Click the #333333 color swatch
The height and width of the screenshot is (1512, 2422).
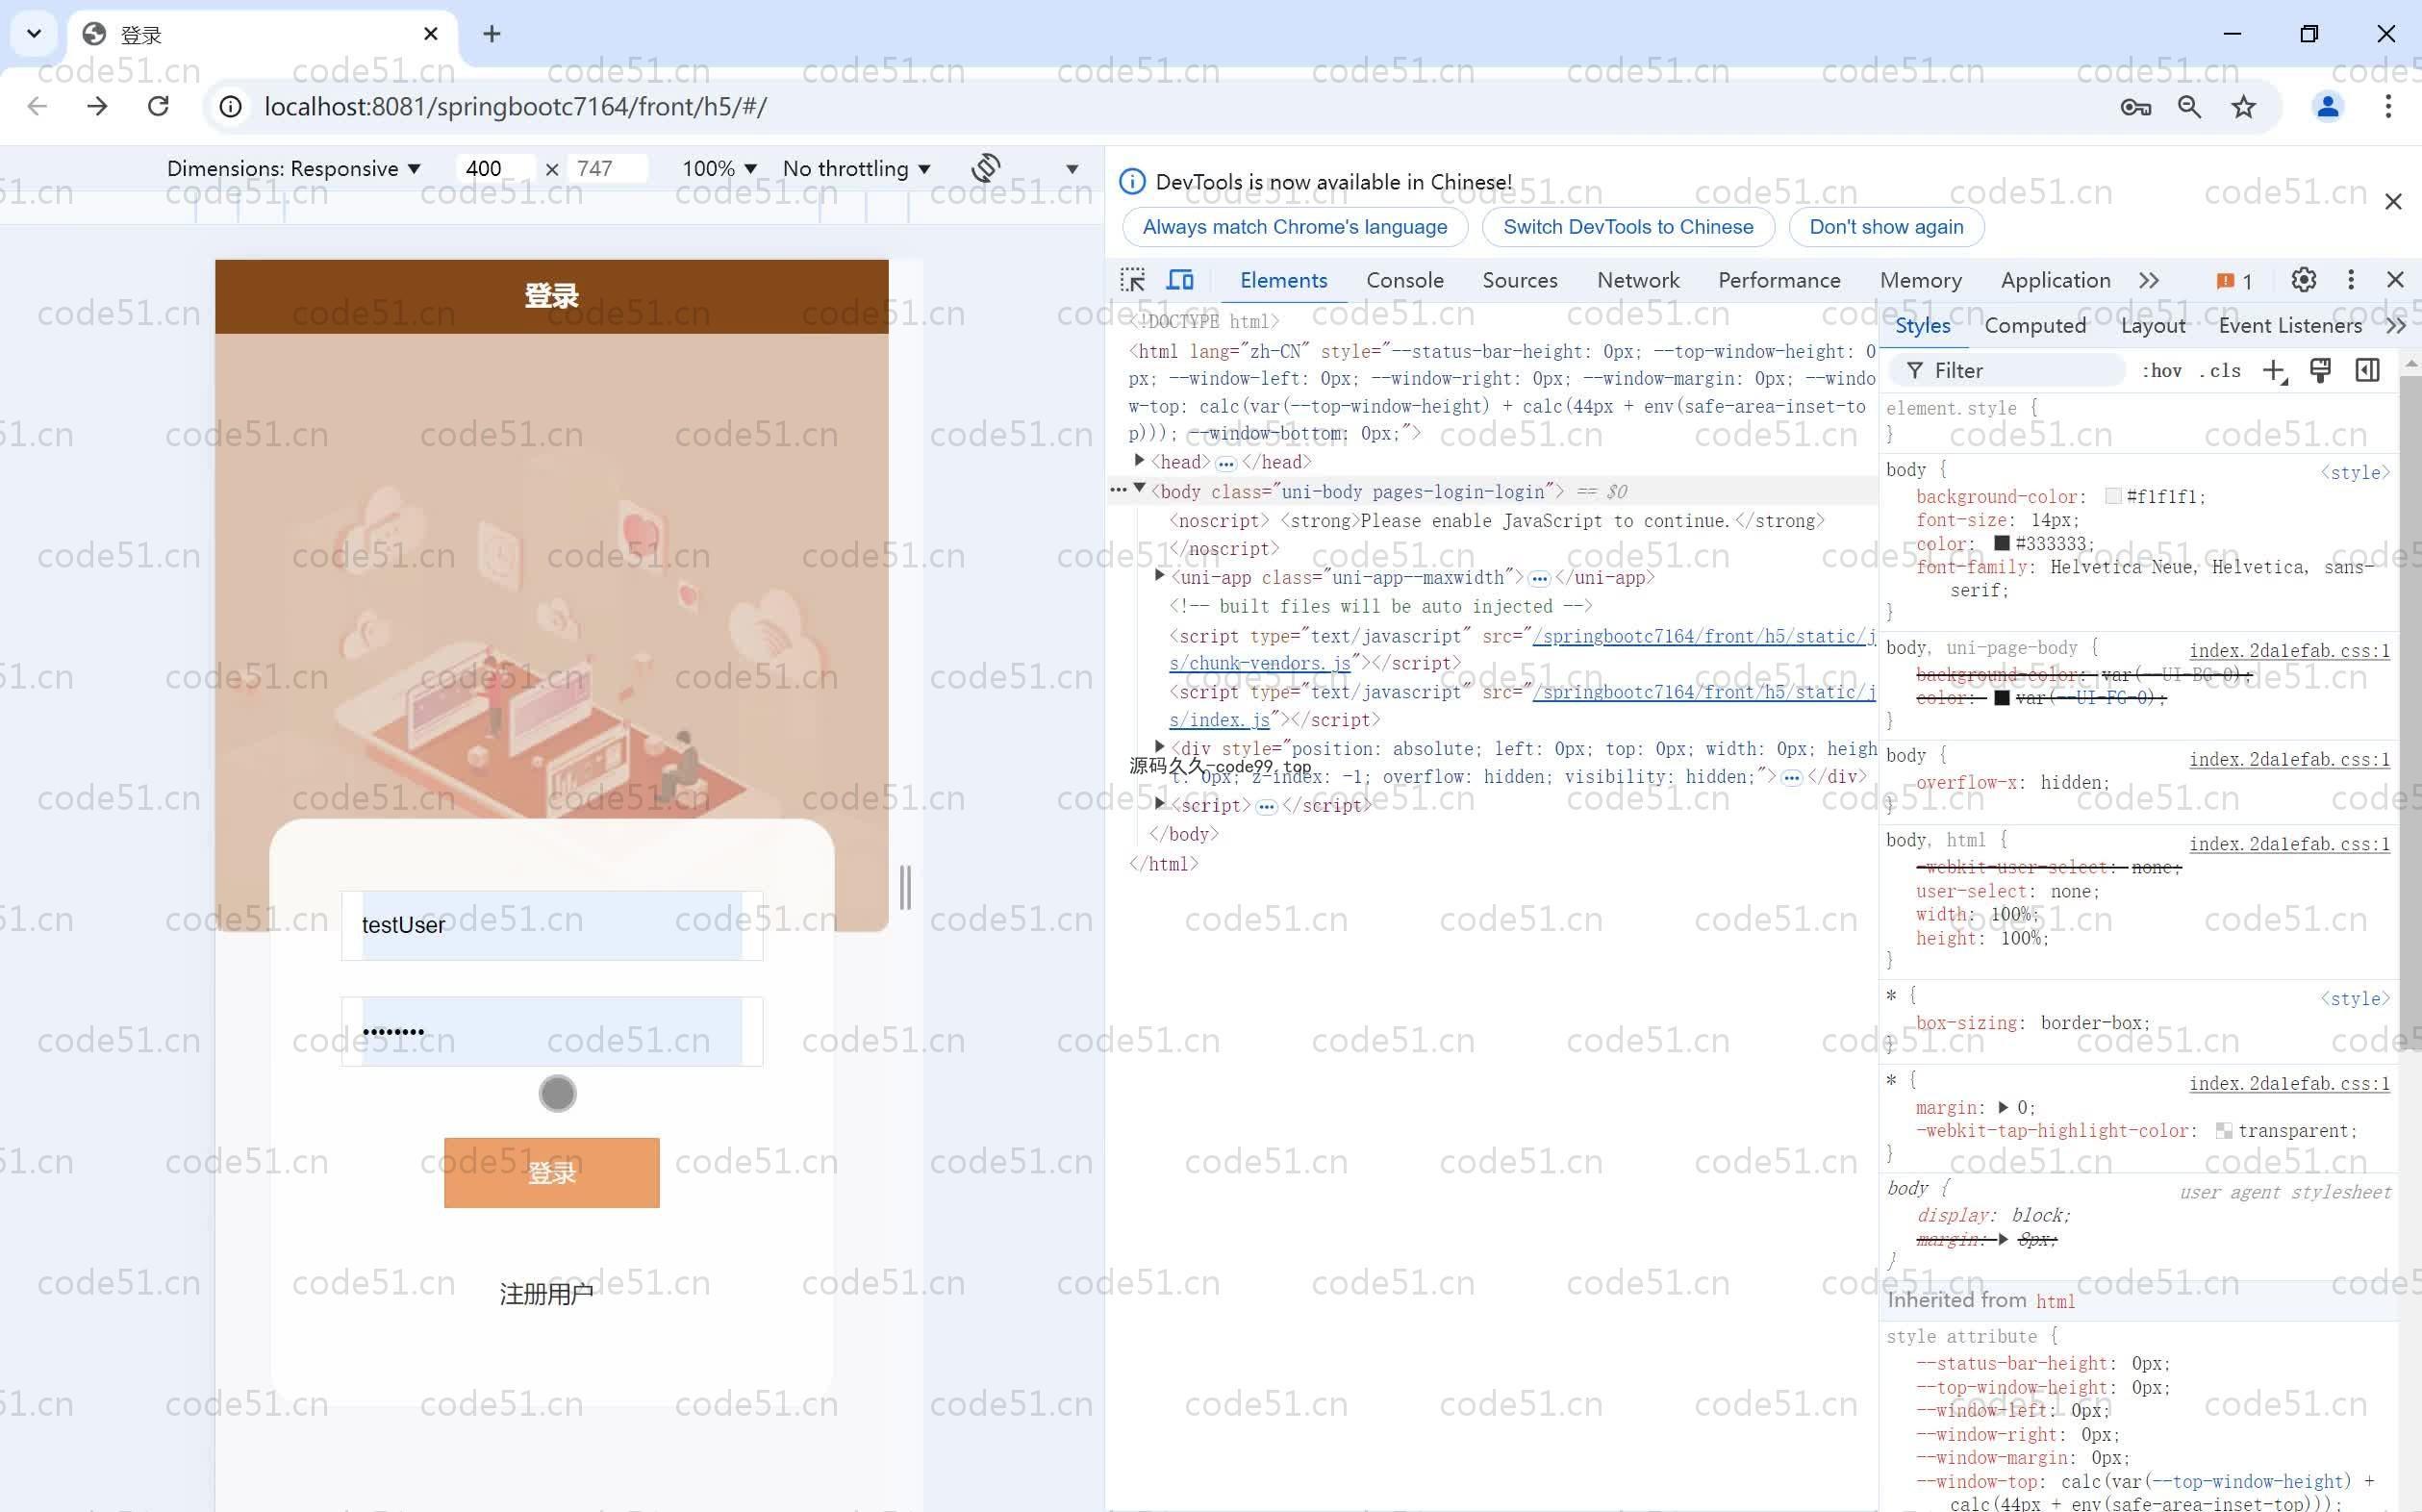tap(2002, 544)
